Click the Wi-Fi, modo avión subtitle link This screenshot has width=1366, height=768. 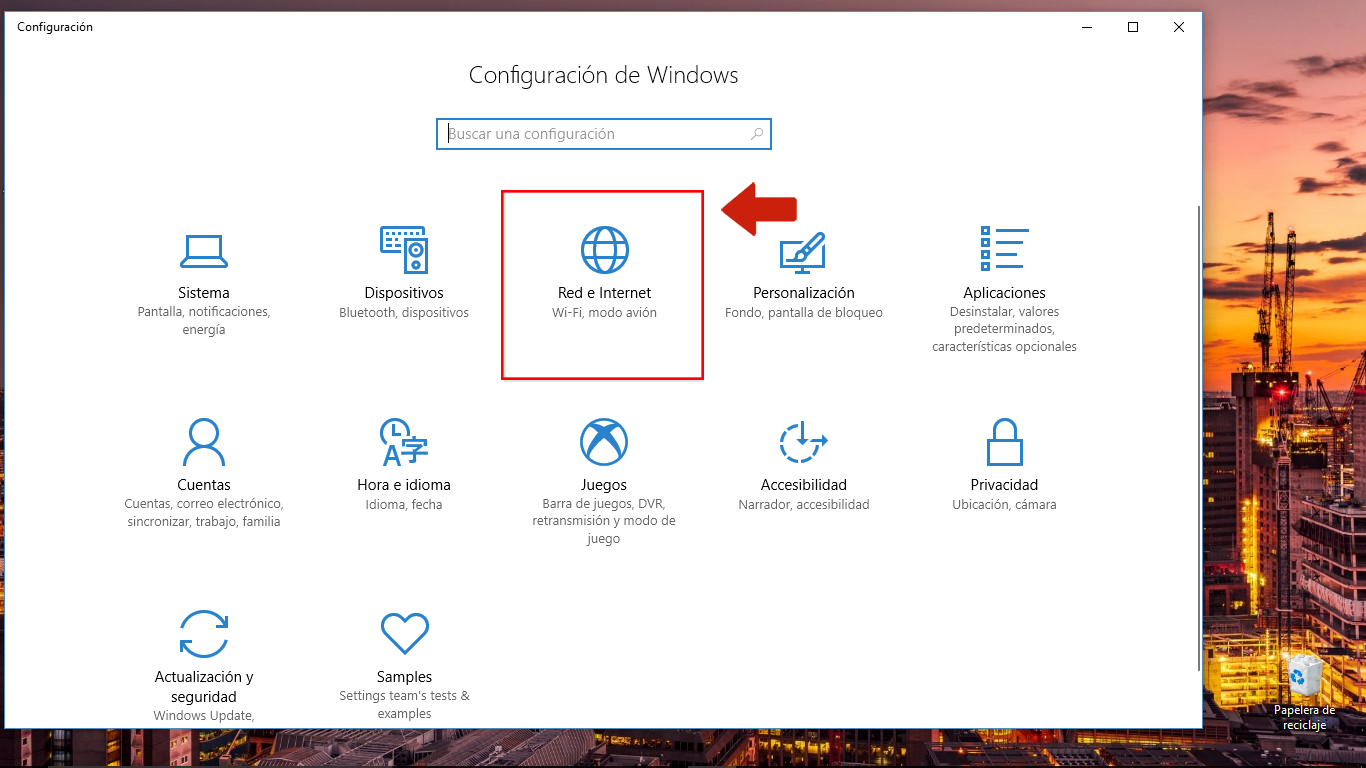coord(602,312)
